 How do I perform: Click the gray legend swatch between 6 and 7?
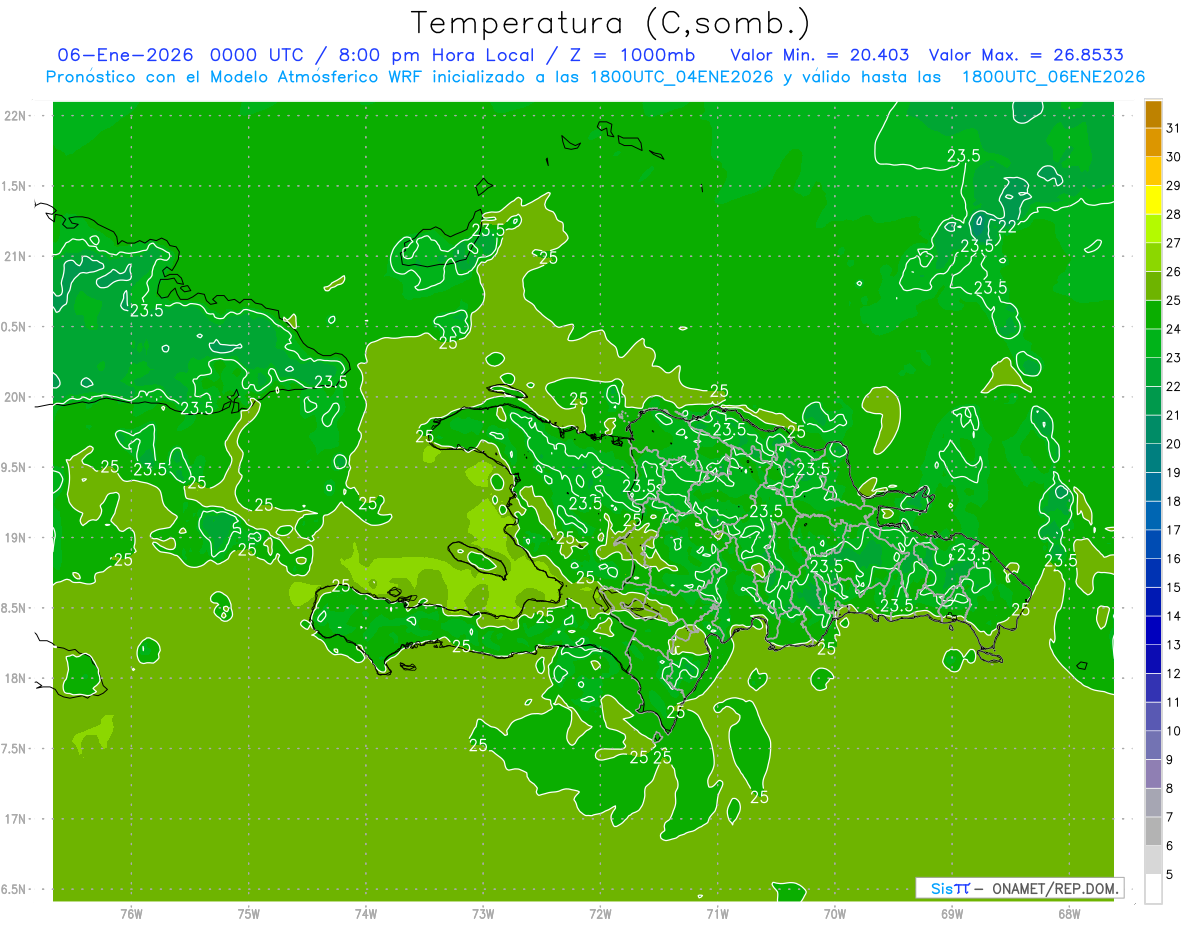coord(1153,831)
